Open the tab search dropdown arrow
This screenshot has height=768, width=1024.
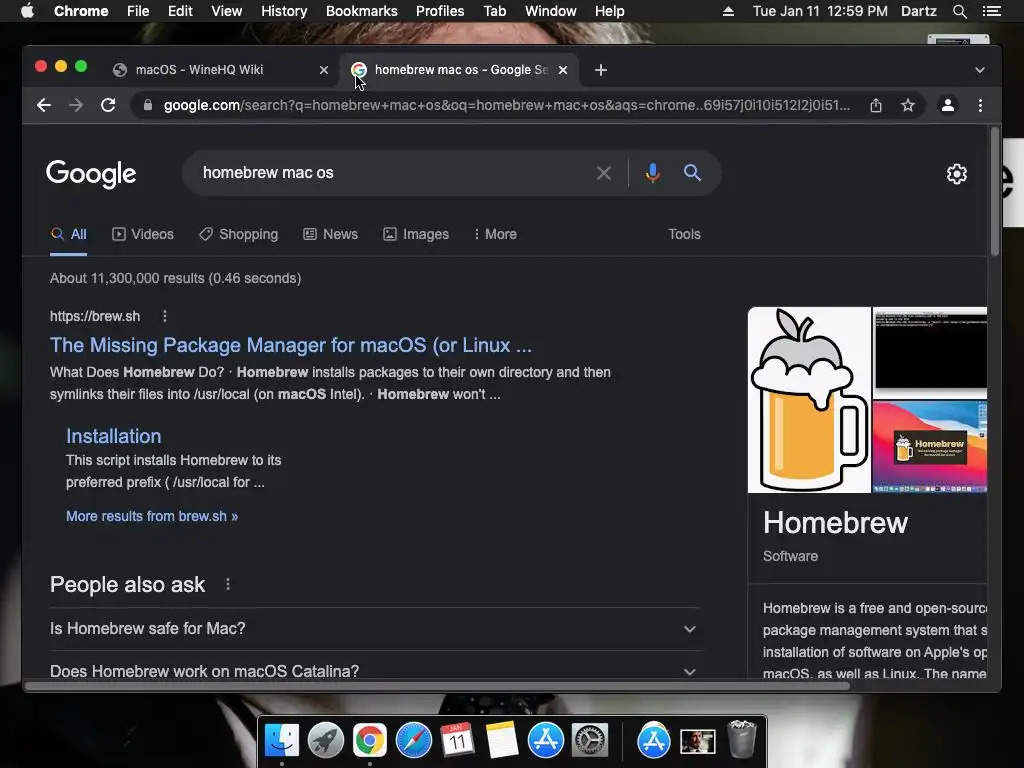tap(980, 70)
